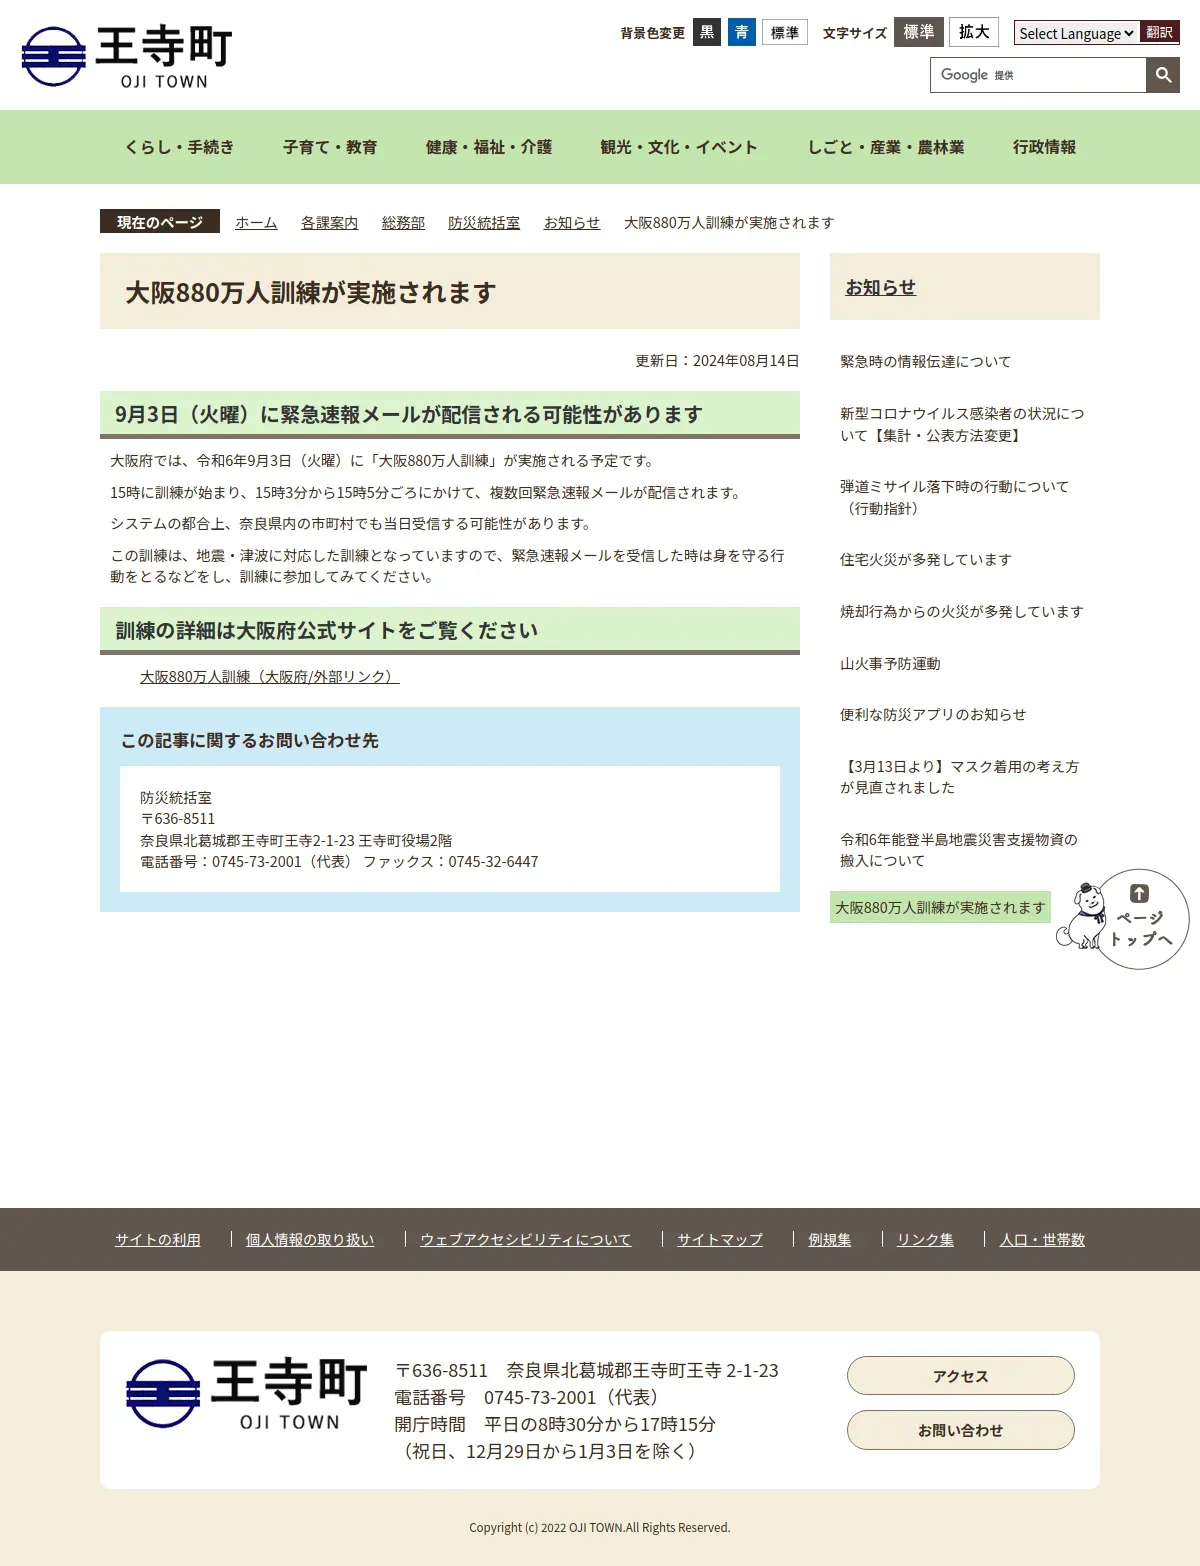Click the 翻訳 translate button
Viewport: 1200px width, 1566px height.
[x=1160, y=33]
